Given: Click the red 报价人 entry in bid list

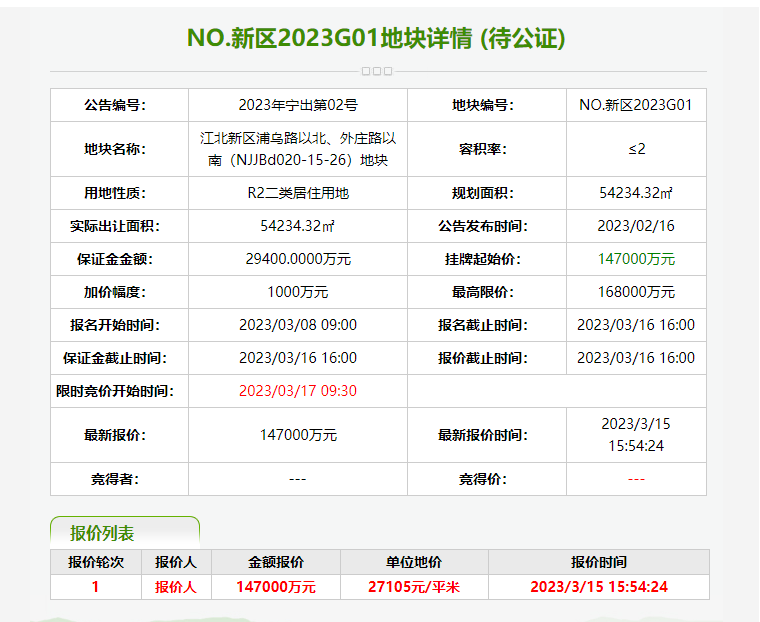Looking at the screenshot, I should coord(175,587).
